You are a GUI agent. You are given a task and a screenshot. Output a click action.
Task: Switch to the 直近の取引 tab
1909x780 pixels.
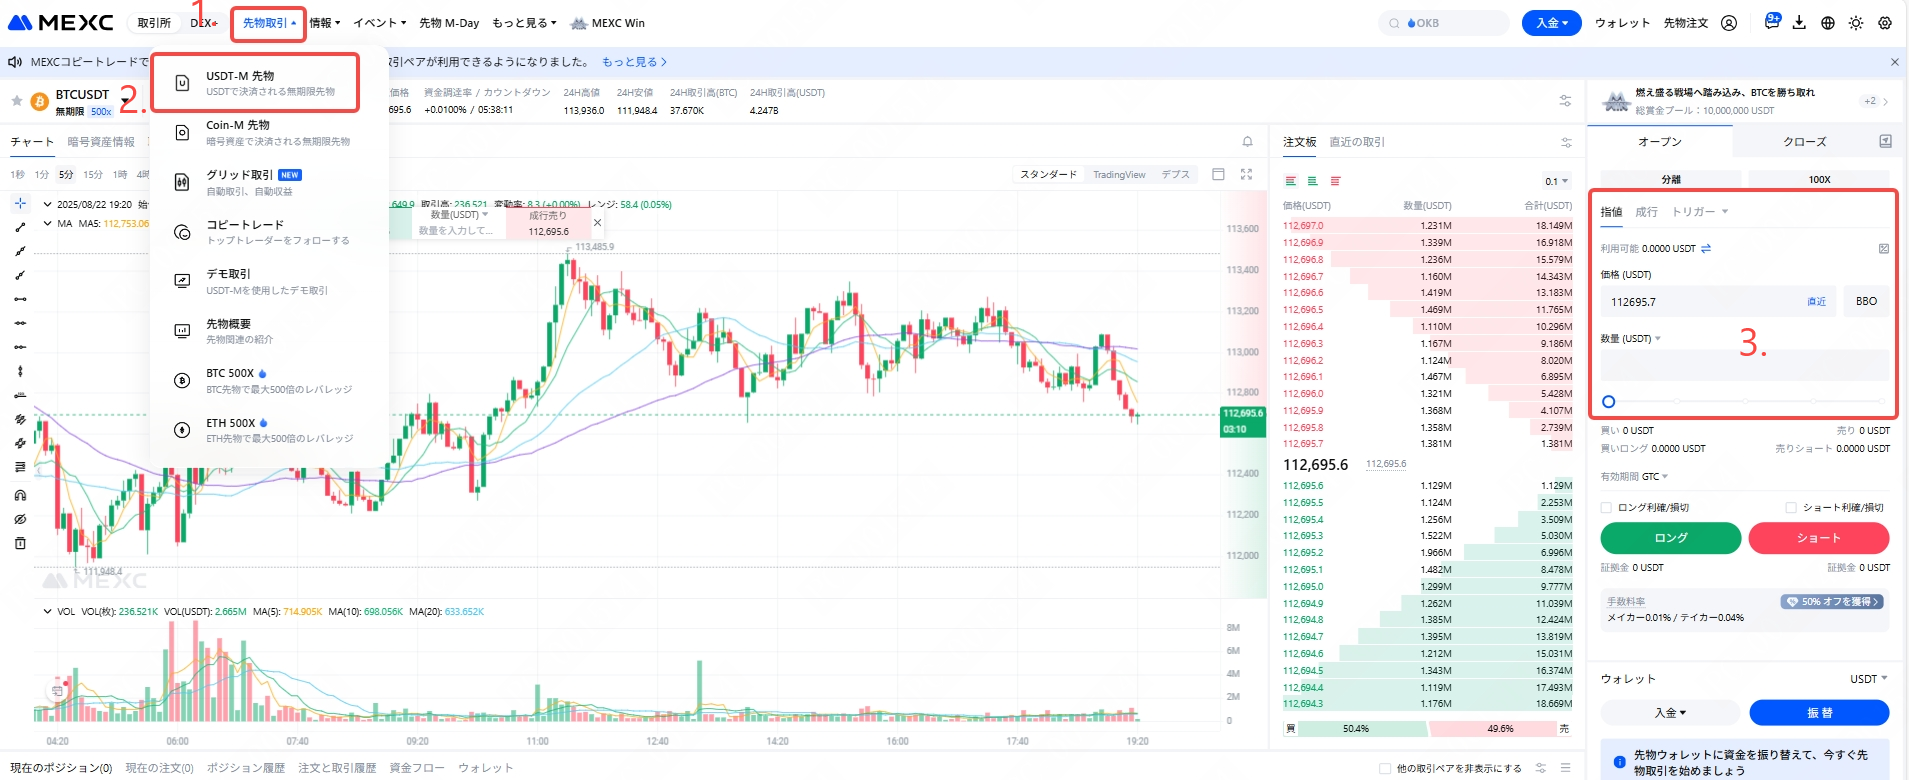coord(1357,142)
